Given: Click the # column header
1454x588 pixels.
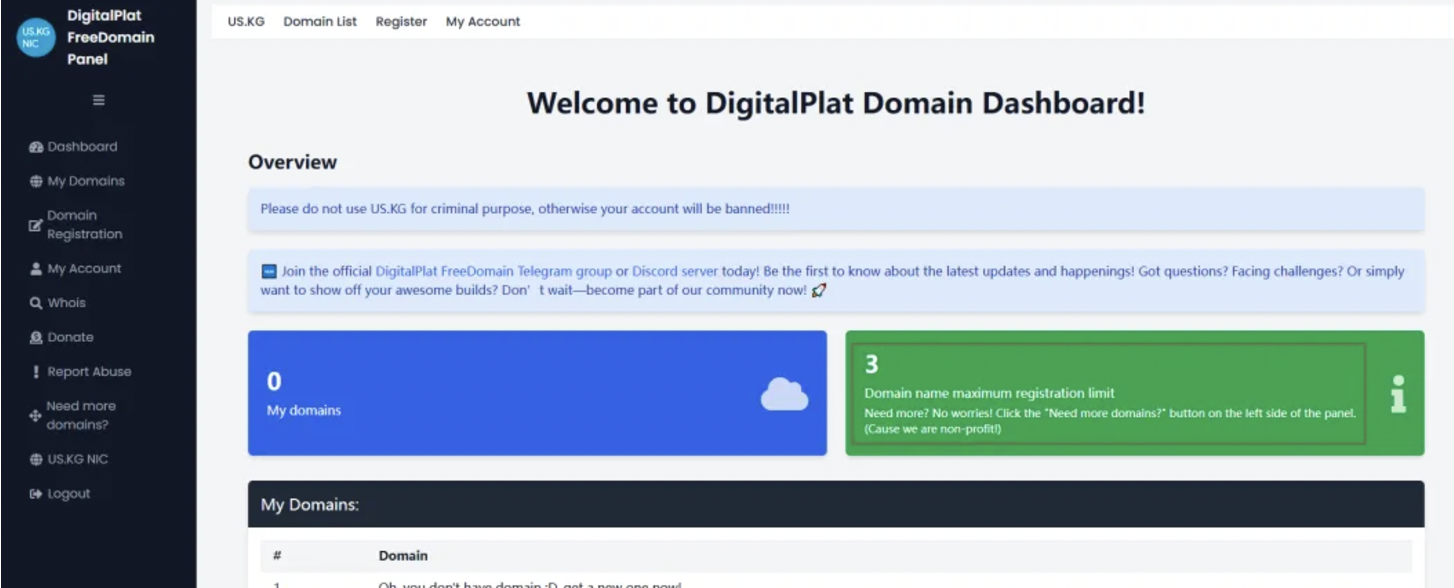Looking at the screenshot, I should [277, 556].
